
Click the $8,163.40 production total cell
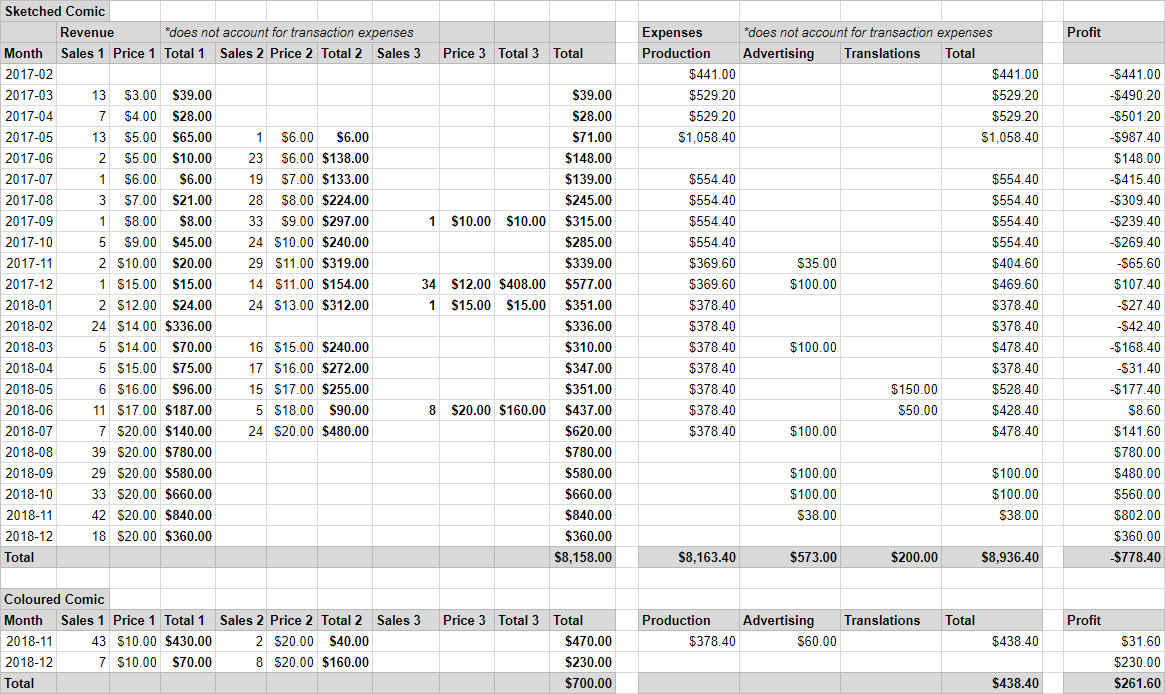click(x=689, y=557)
